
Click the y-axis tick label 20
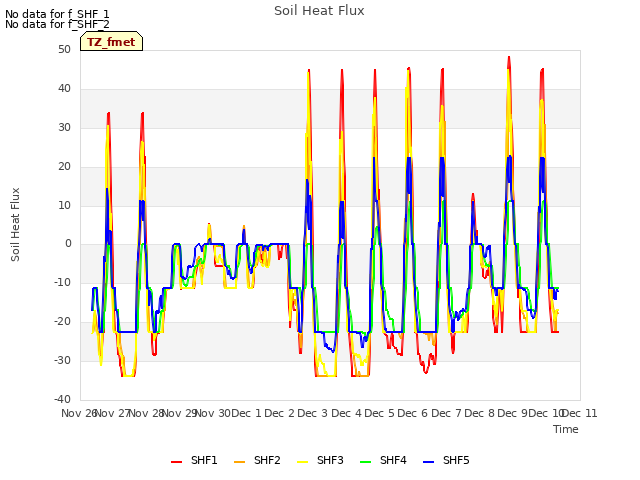click(64, 166)
